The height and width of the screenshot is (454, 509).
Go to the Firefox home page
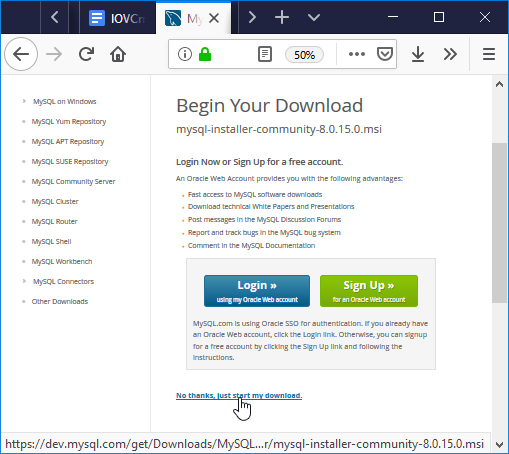coord(118,54)
